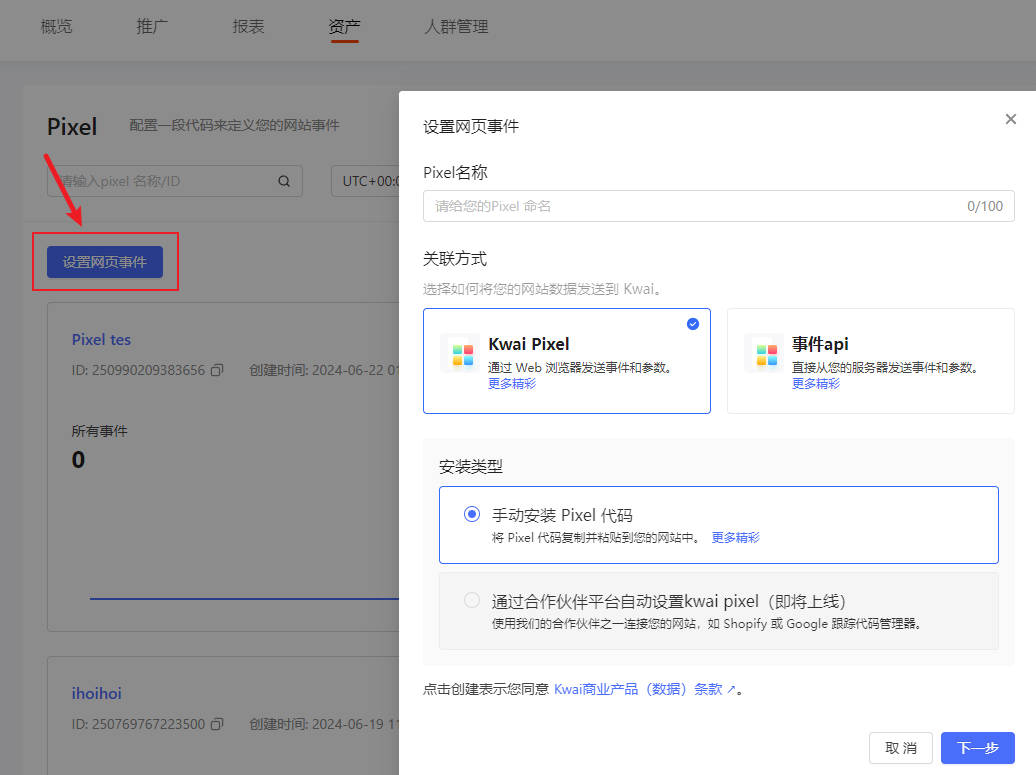This screenshot has height=775, width=1036.
Task: Click the Kwai Pixel logo icon
Action: (x=461, y=354)
